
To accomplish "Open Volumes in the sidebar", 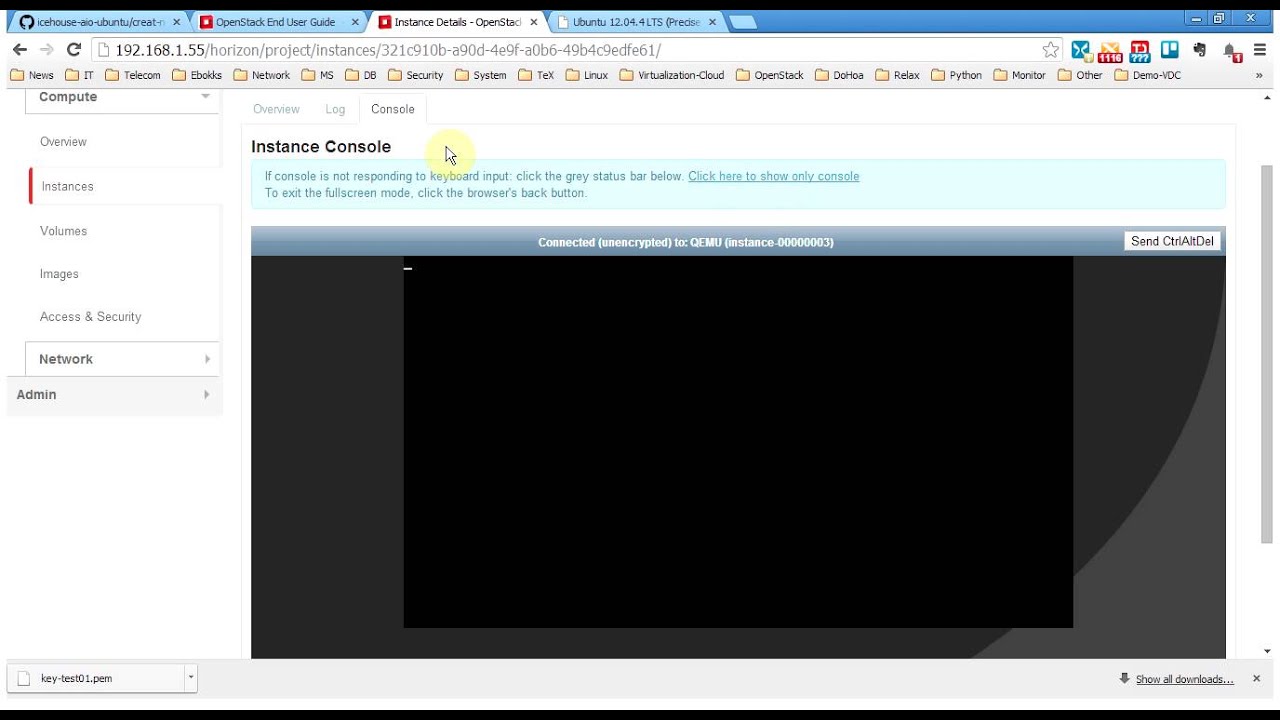I will (x=63, y=231).
